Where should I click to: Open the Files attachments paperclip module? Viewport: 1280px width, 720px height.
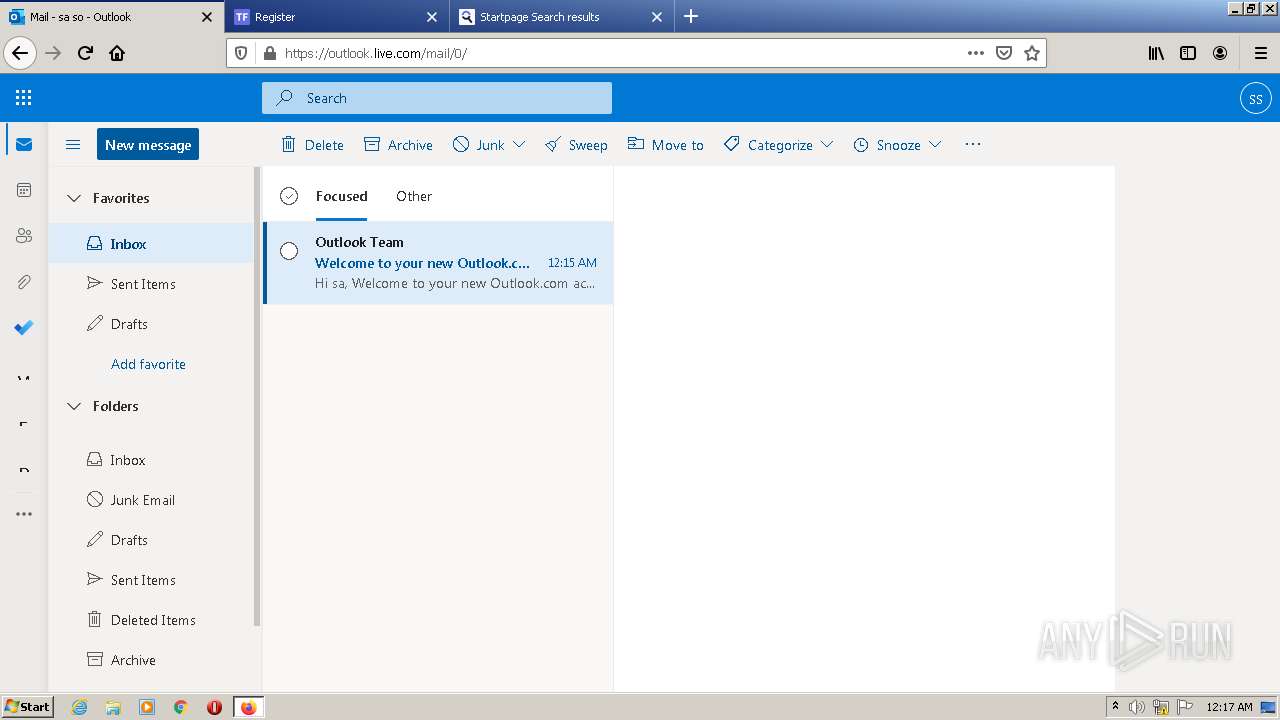24,282
